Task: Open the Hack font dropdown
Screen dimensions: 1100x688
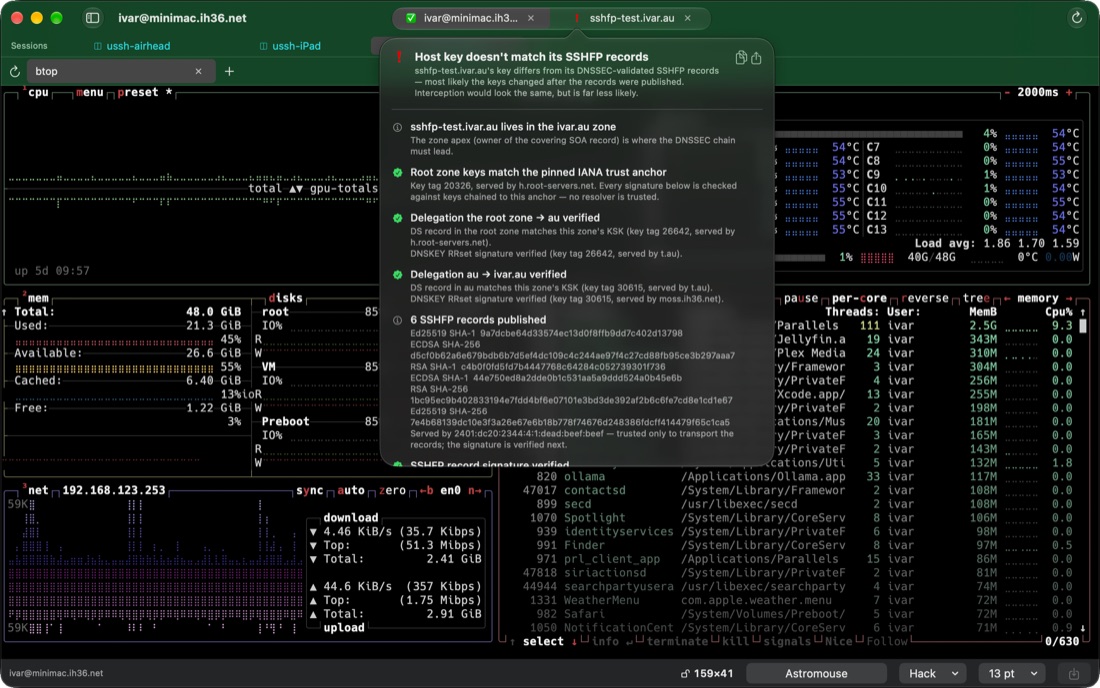Action: coord(932,673)
